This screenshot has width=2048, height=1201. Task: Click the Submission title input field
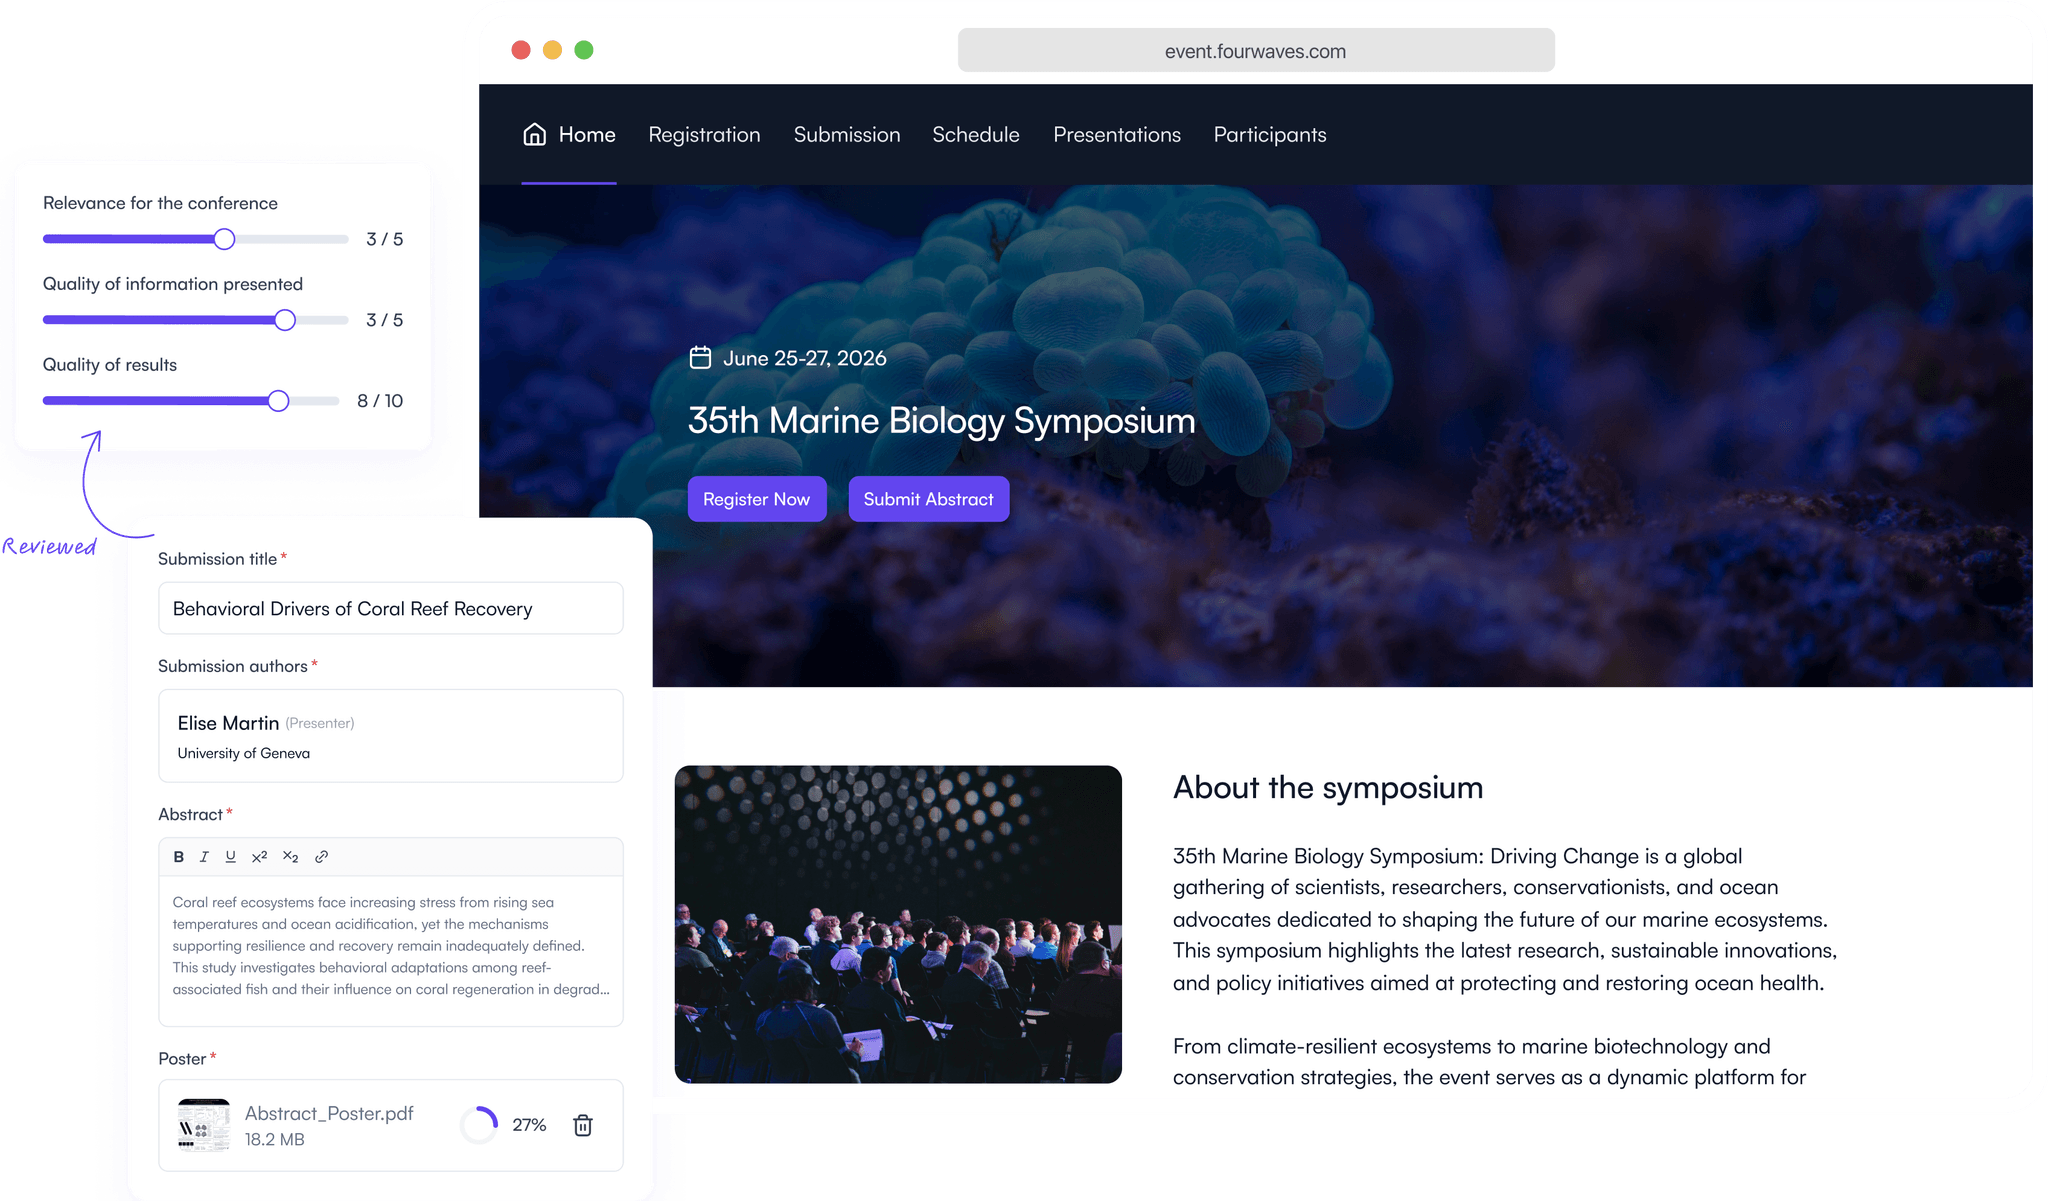click(390, 608)
